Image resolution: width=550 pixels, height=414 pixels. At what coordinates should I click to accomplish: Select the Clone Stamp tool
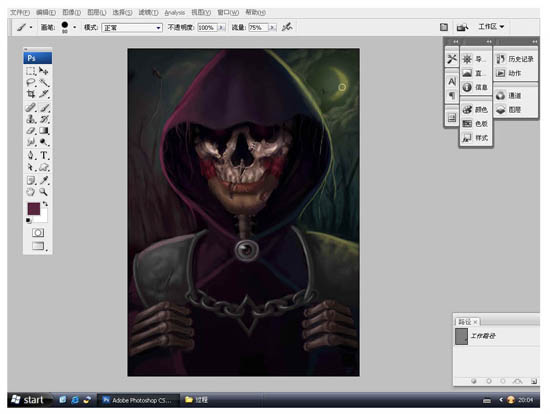tap(31, 119)
